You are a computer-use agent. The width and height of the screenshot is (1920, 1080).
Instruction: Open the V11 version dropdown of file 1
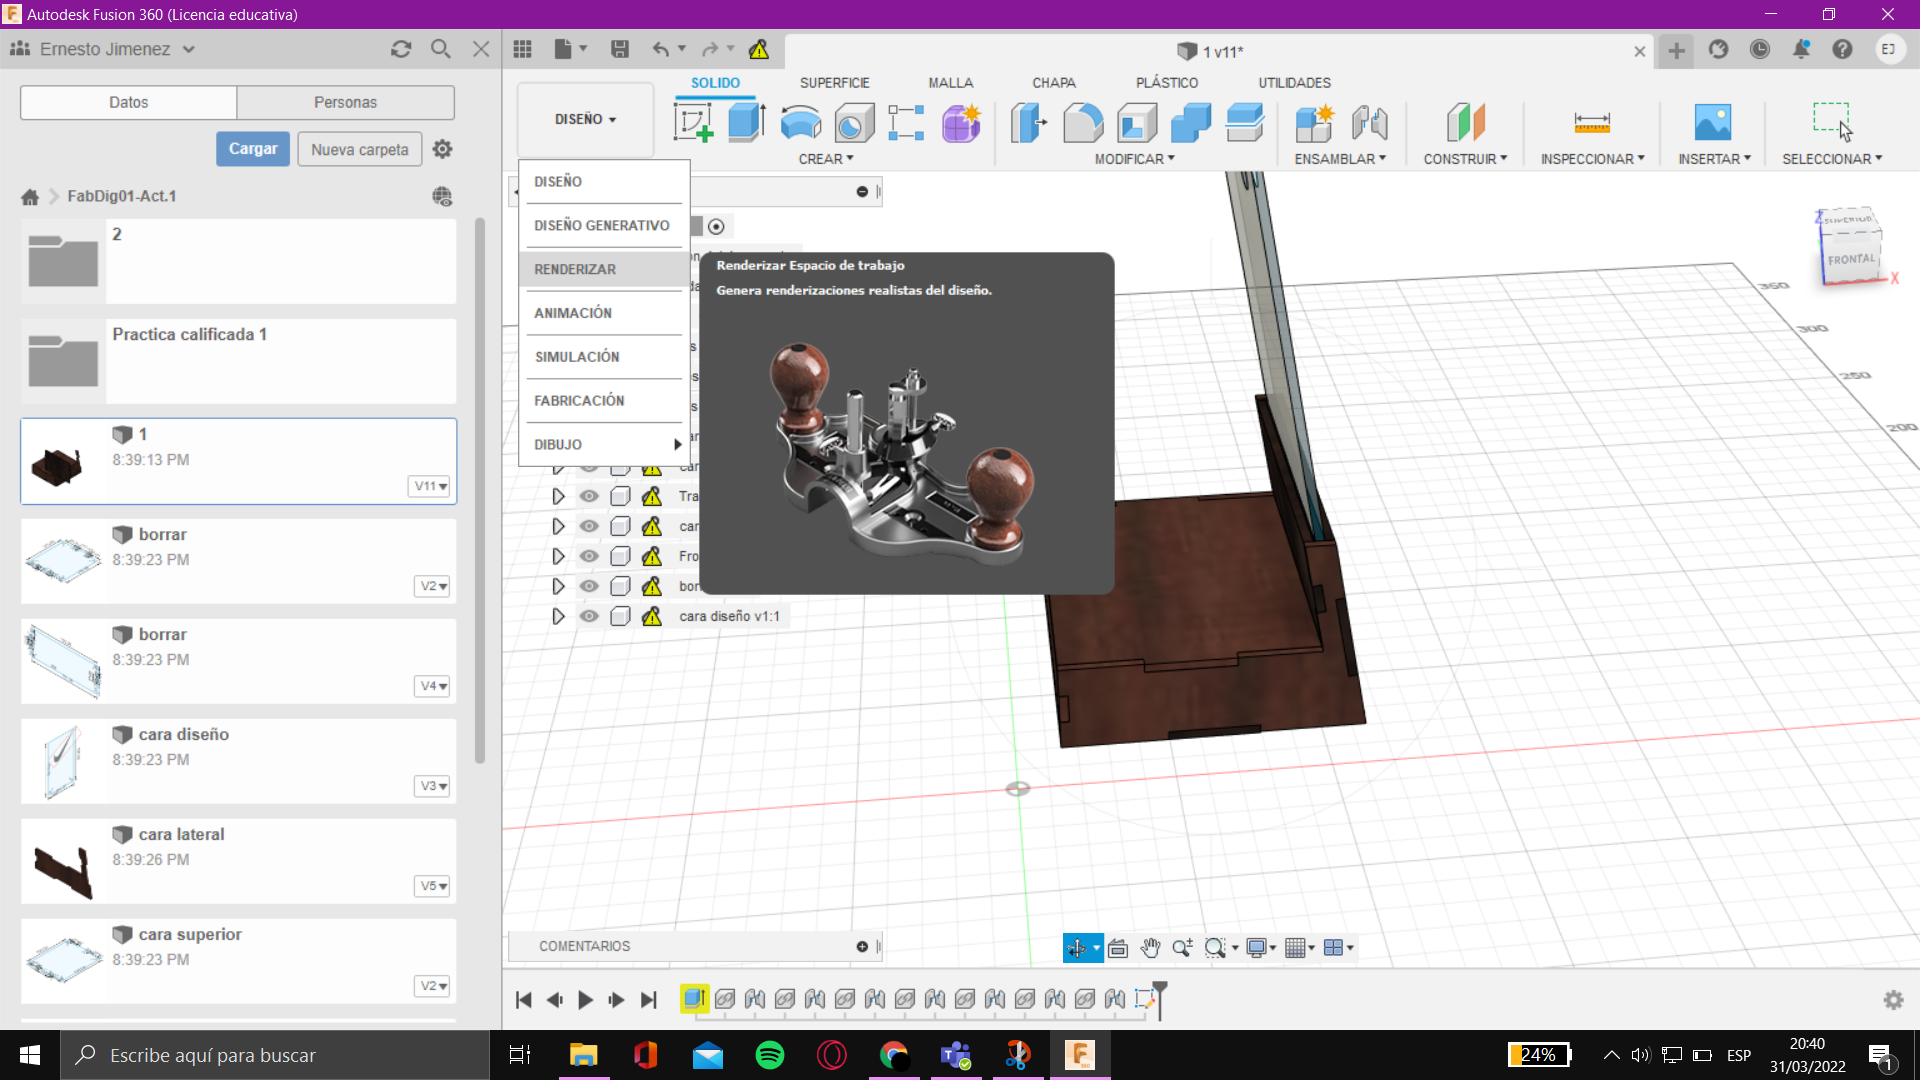(431, 486)
